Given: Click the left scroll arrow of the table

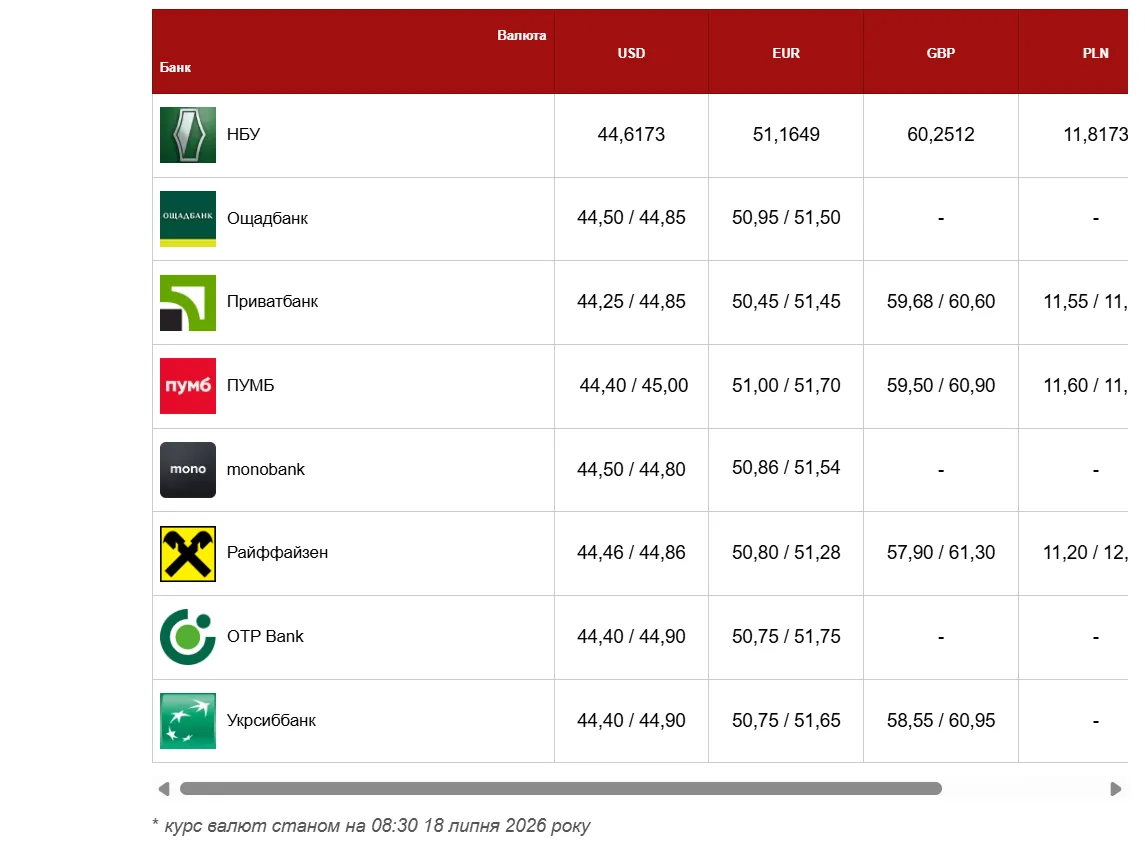Looking at the screenshot, I should tap(164, 789).
